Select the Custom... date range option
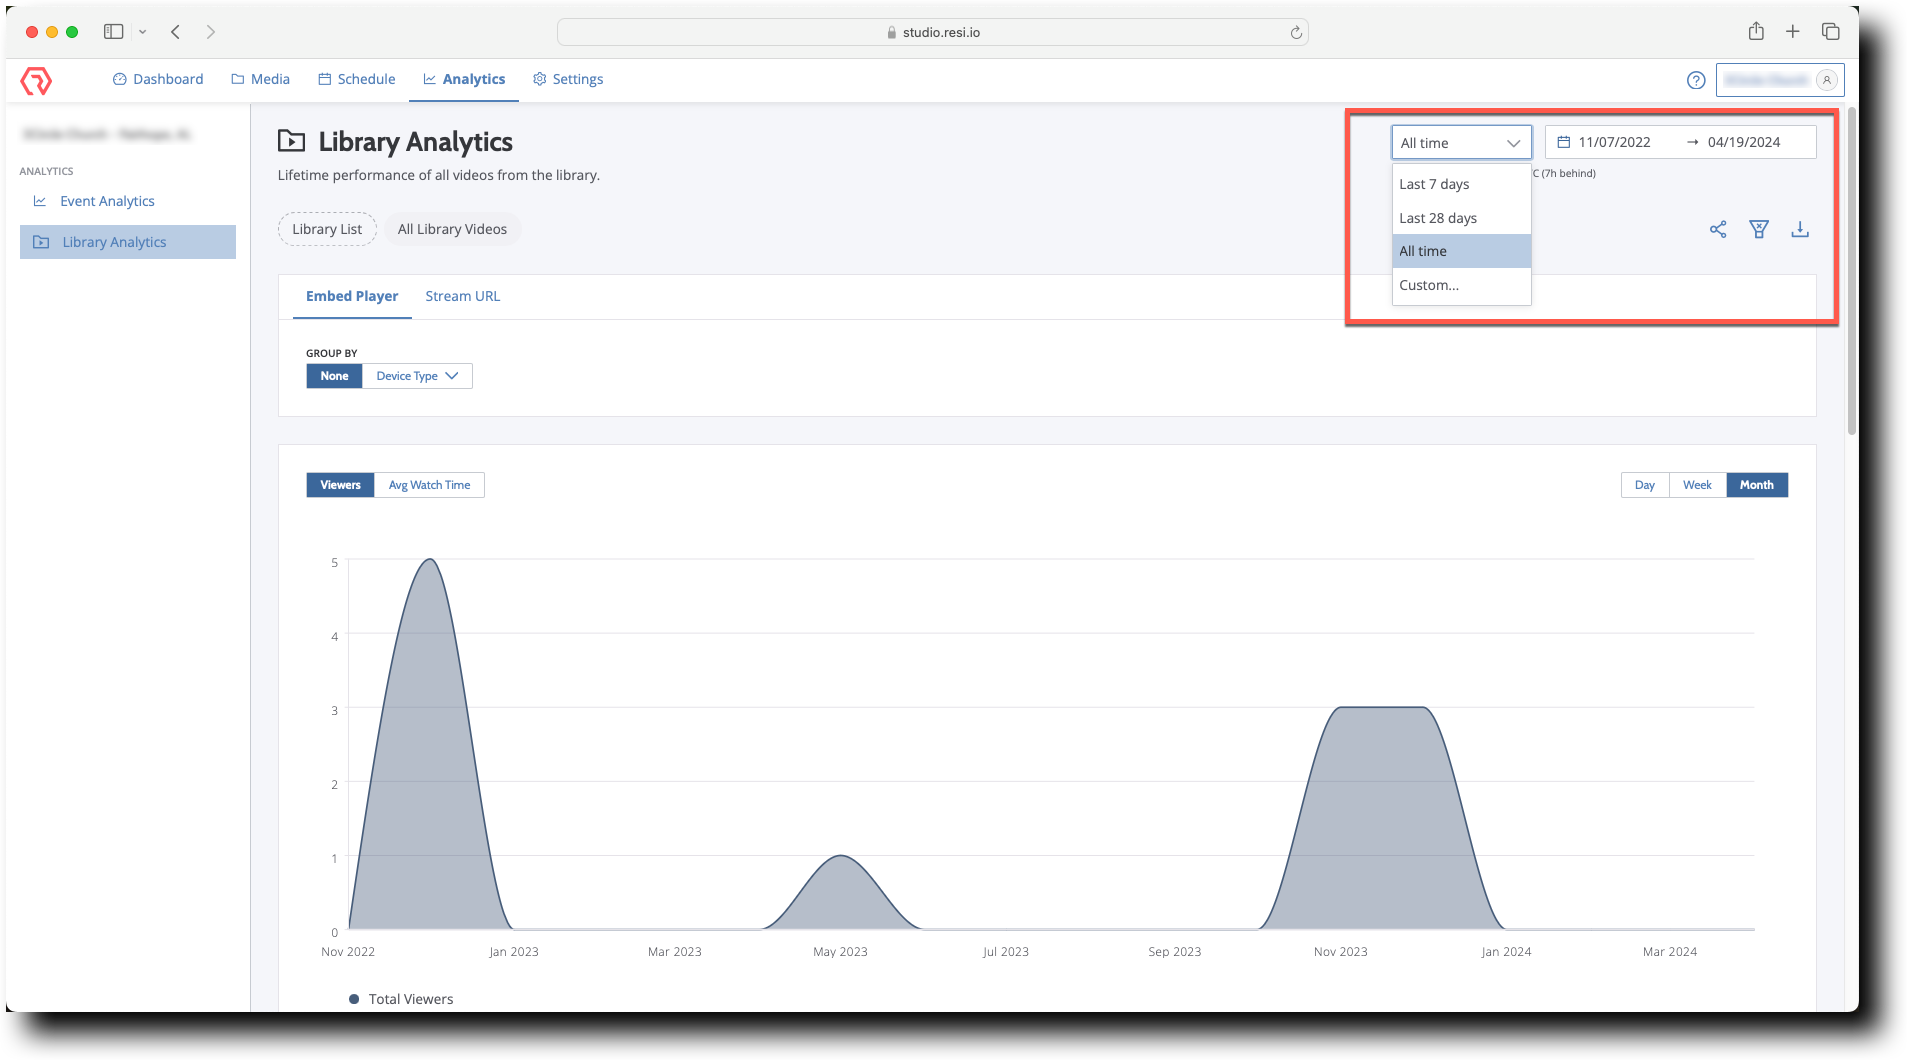The height and width of the screenshot is (1060, 1907). (1428, 285)
